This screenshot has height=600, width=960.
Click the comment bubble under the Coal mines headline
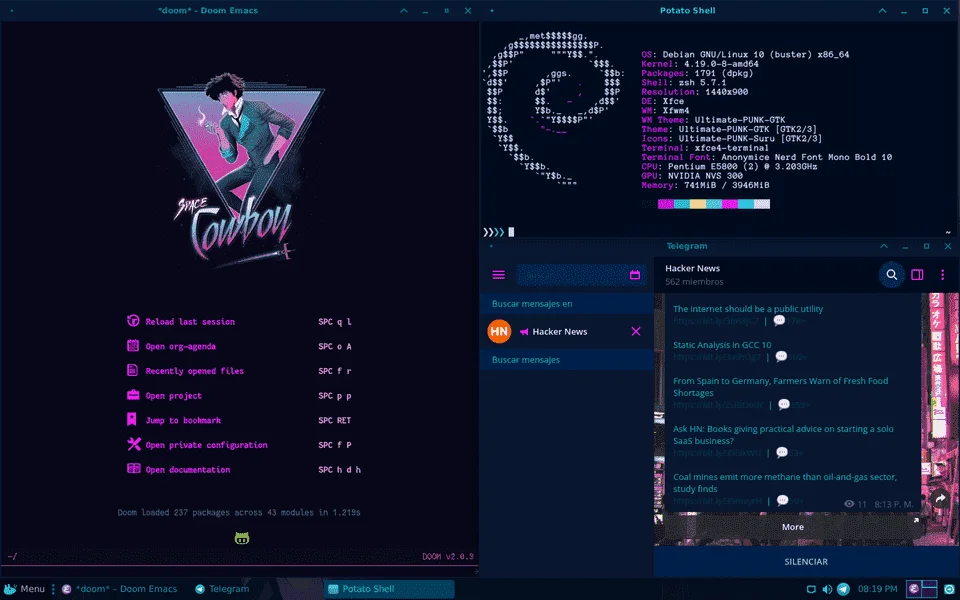point(782,500)
